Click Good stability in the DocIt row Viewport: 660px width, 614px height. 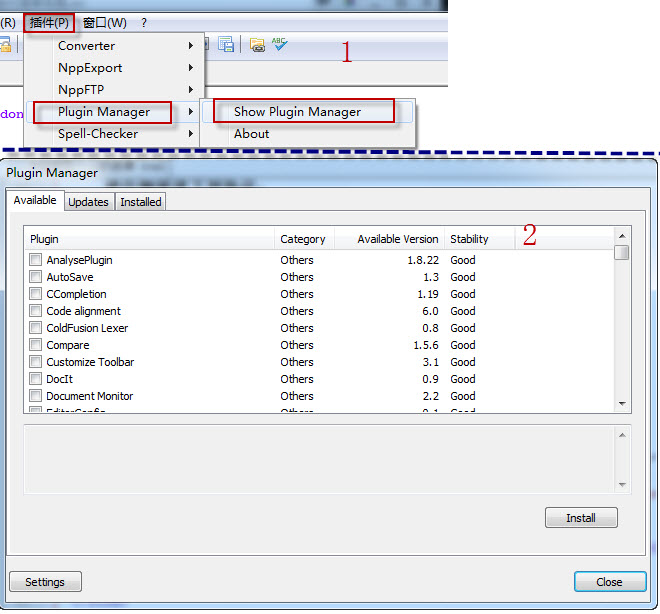pos(463,379)
